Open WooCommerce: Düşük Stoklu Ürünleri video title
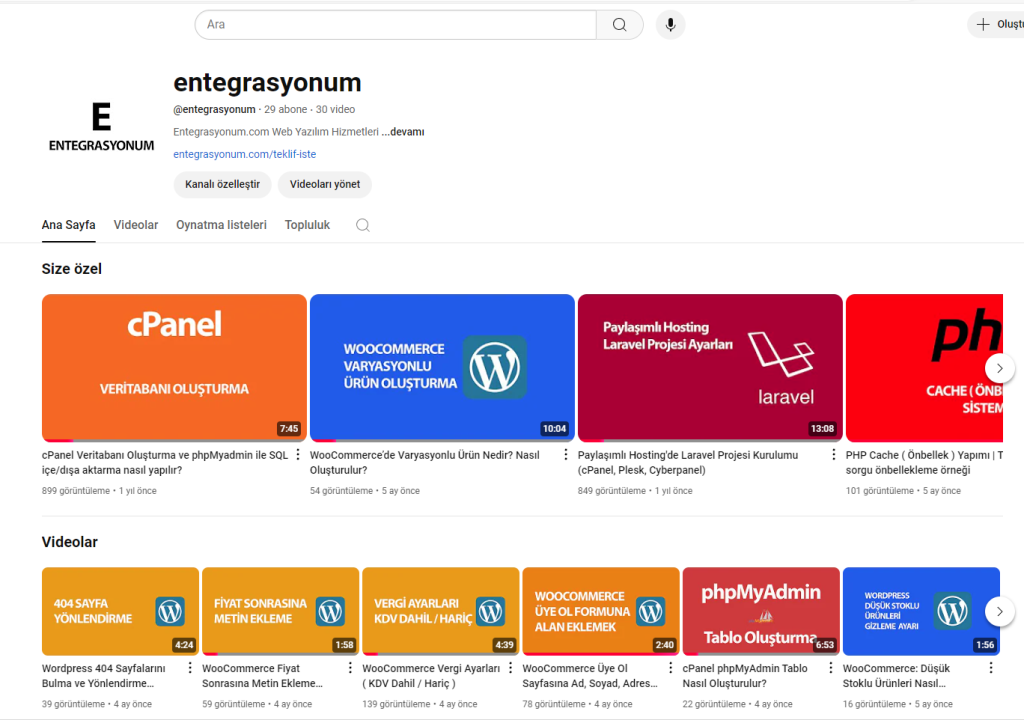Screen dimensions: 1024x720 [896, 676]
